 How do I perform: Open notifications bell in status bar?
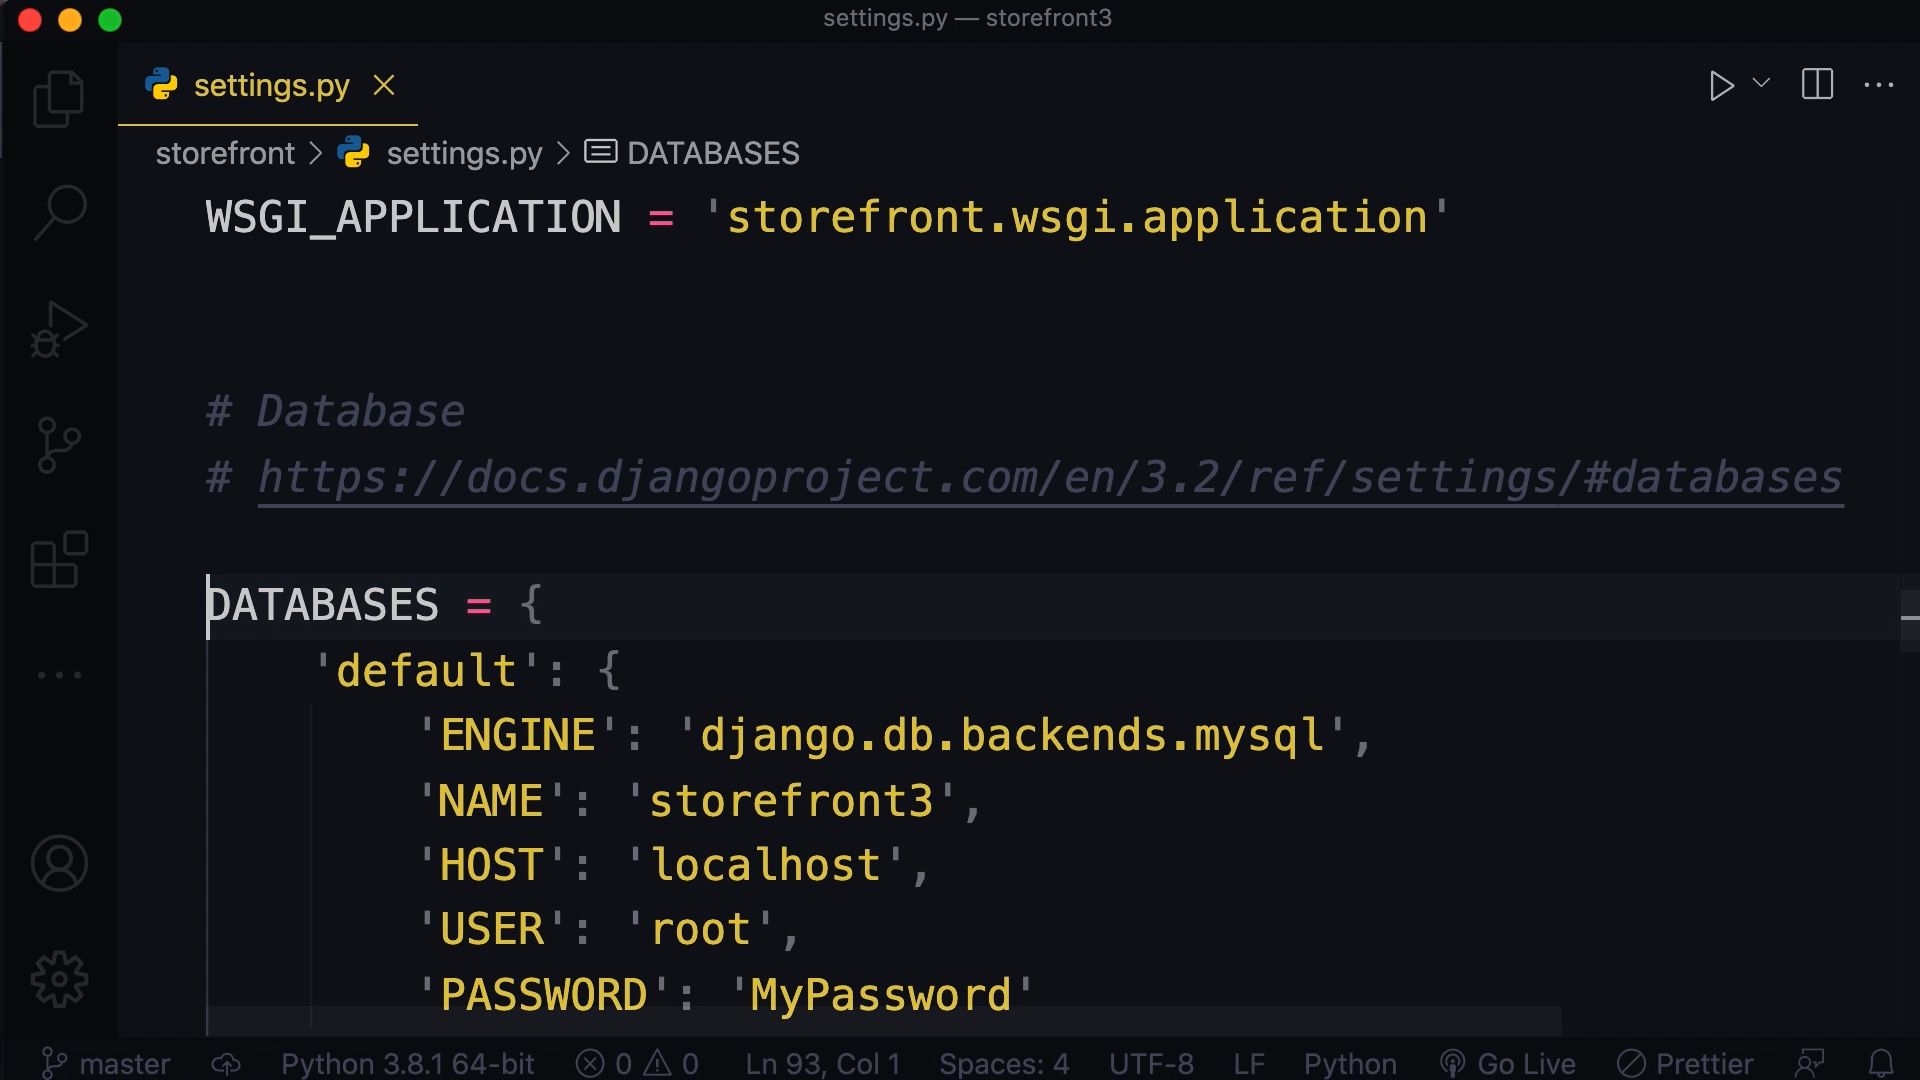(1884, 1063)
